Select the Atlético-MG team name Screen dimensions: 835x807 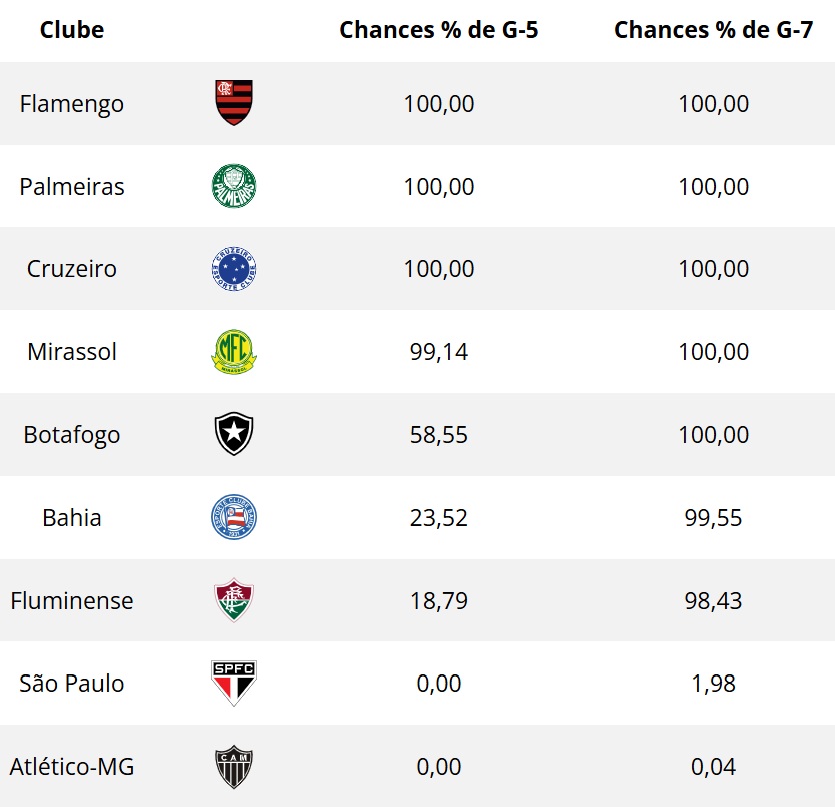(x=72, y=767)
